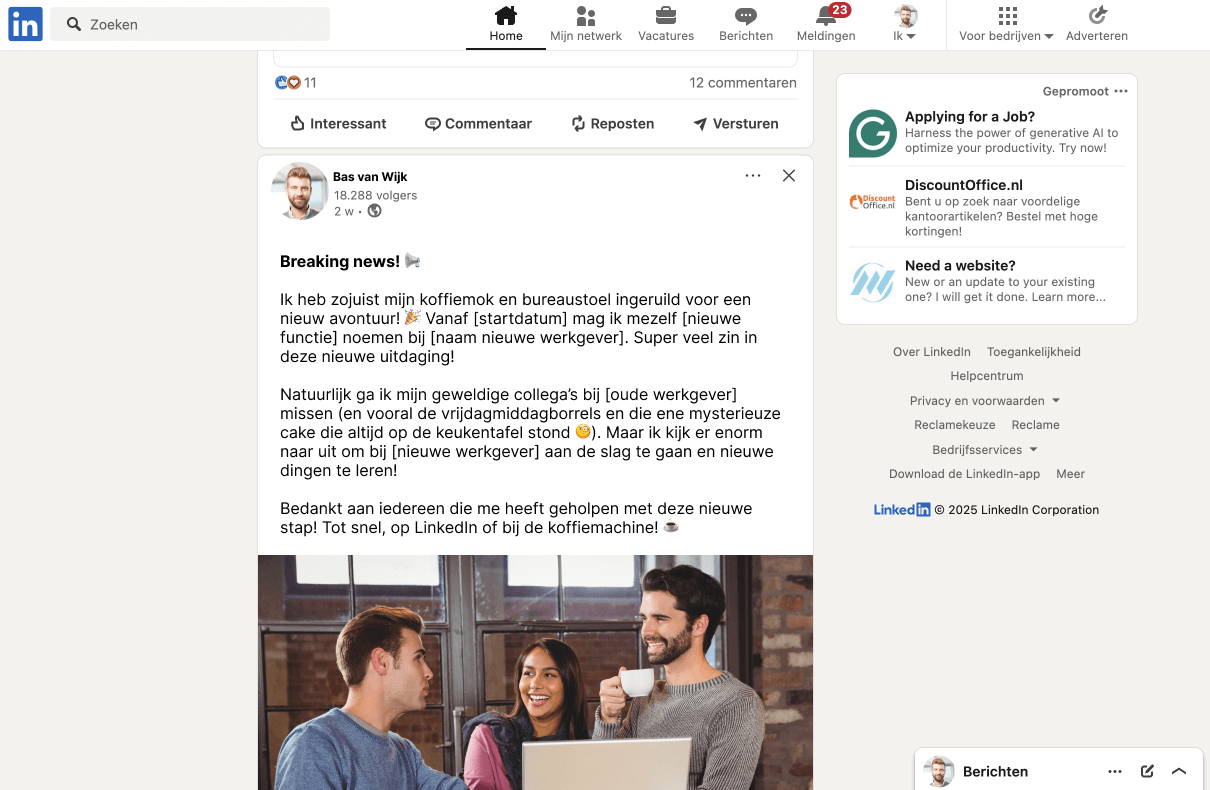Open the three-dots menu on Bas van Wijk's post
This screenshot has width=1210, height=790.
click(x=753, y=176)
